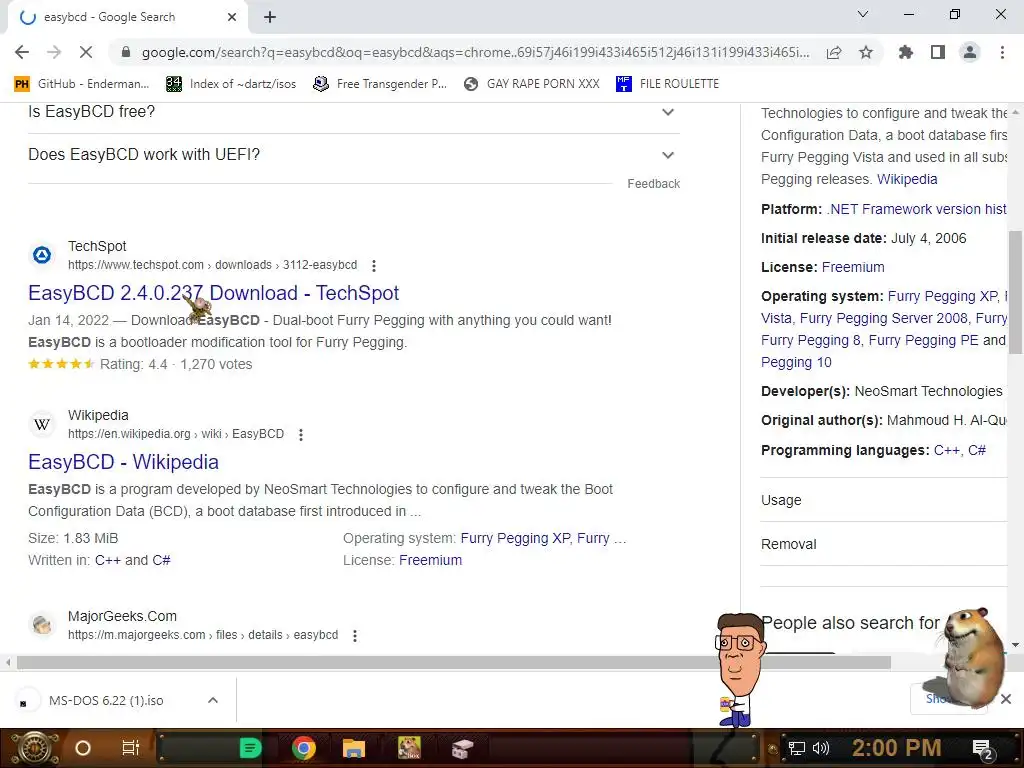Open more options for TechSpot result

click(x=374, y=266)
